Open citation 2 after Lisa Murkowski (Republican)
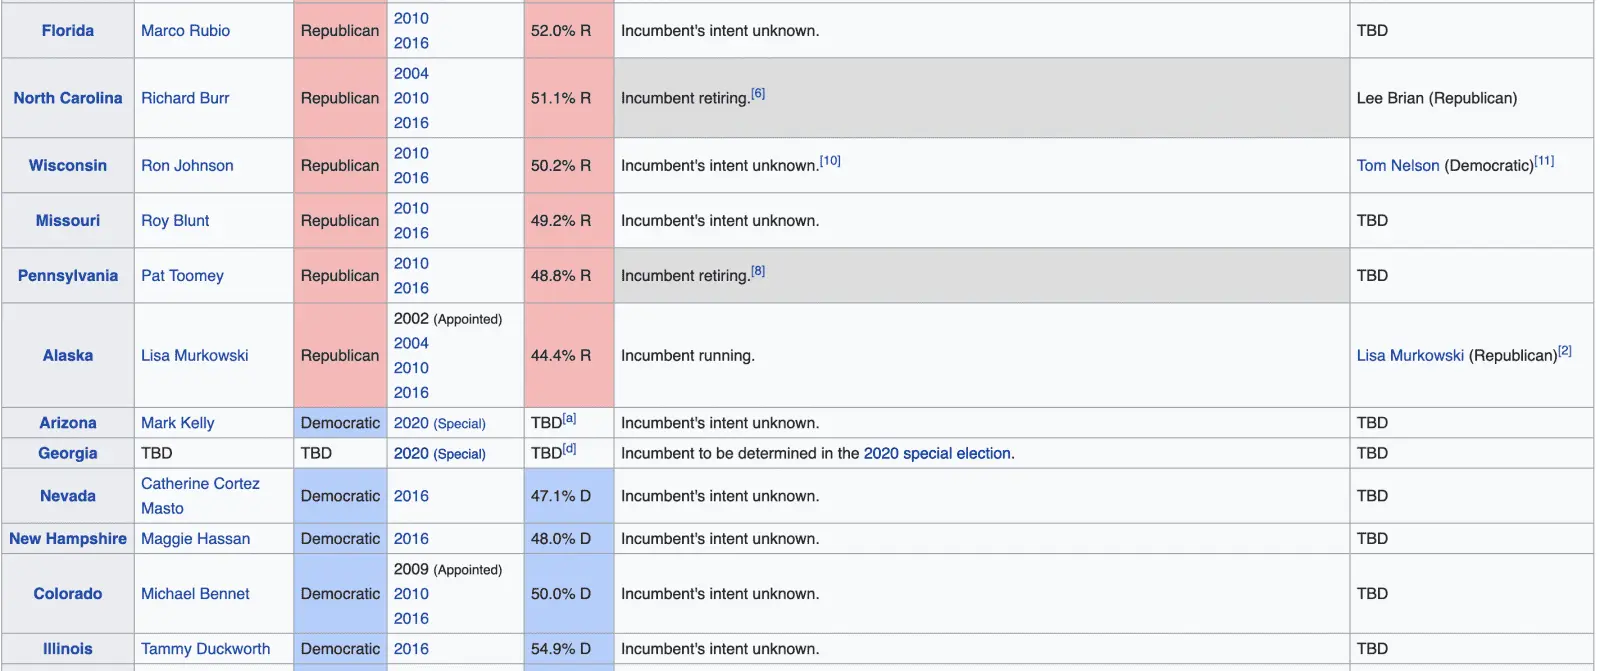The width and height of the screenshot is (1600, 671). click(x=1565, y=351)
